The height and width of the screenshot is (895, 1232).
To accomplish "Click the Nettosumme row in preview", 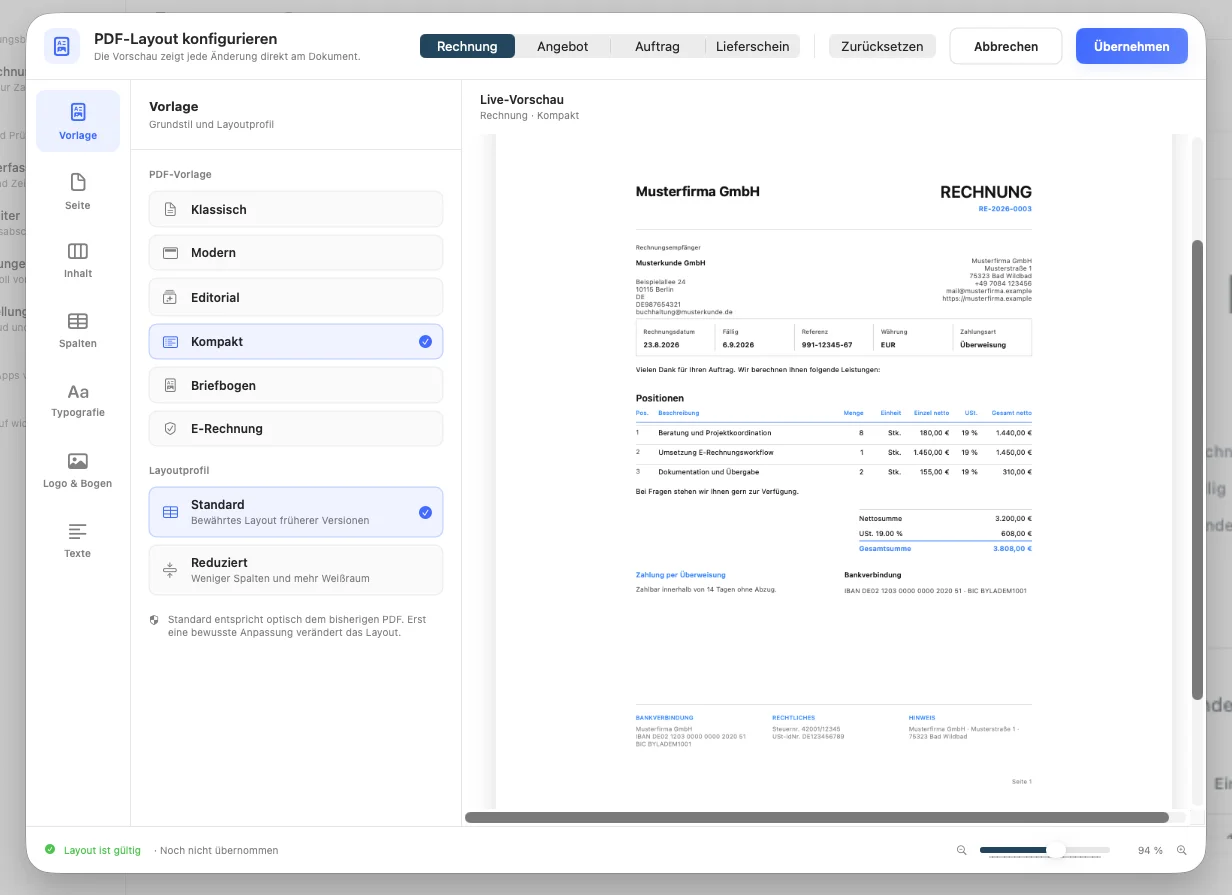I will pyautogui.click(x=944, y=519).
